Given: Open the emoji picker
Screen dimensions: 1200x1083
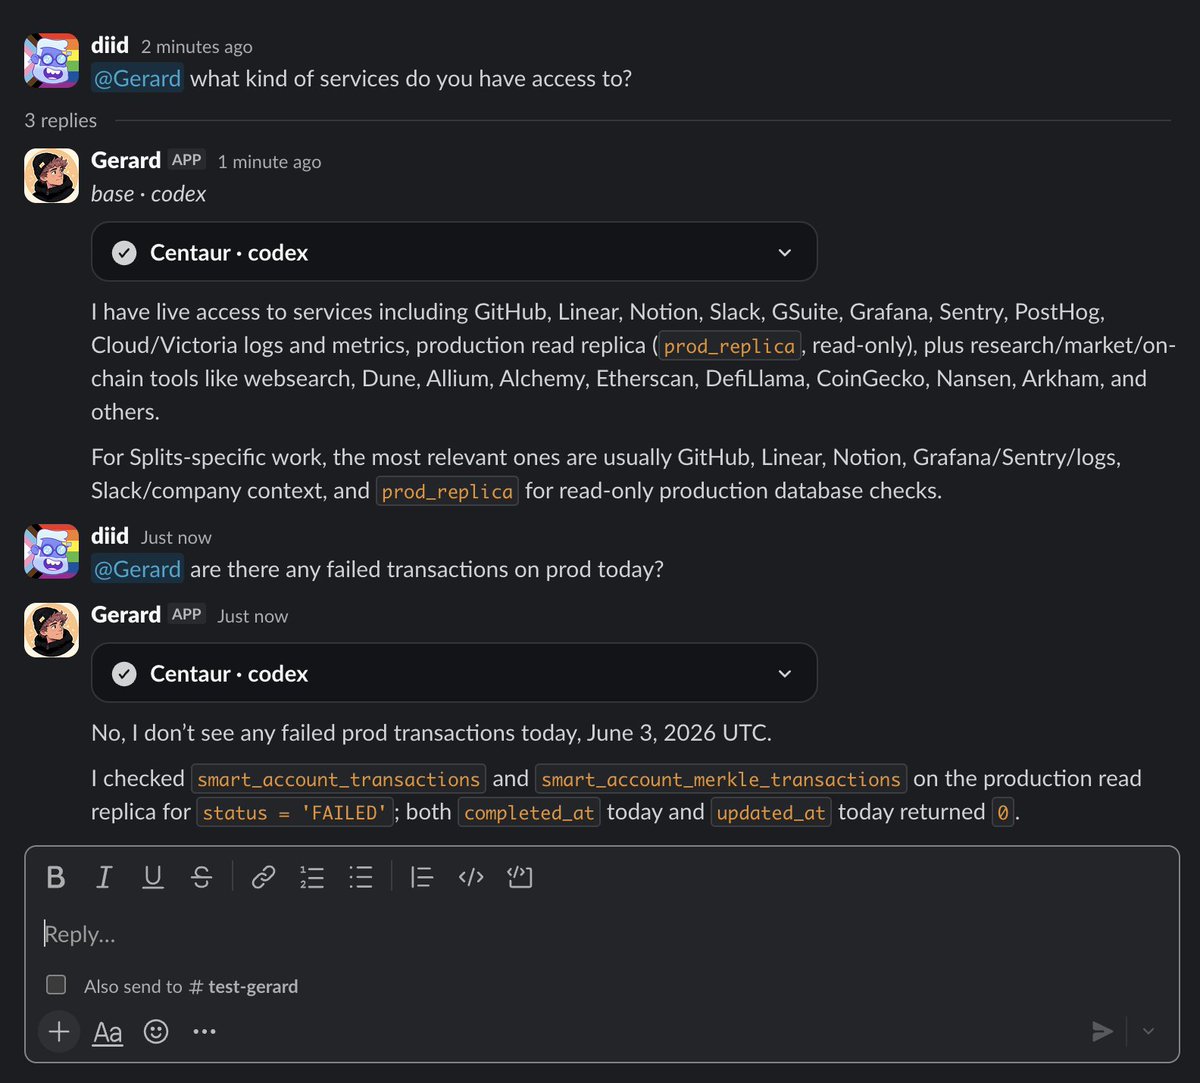Looking at the screenshot, I should 156,1031.
